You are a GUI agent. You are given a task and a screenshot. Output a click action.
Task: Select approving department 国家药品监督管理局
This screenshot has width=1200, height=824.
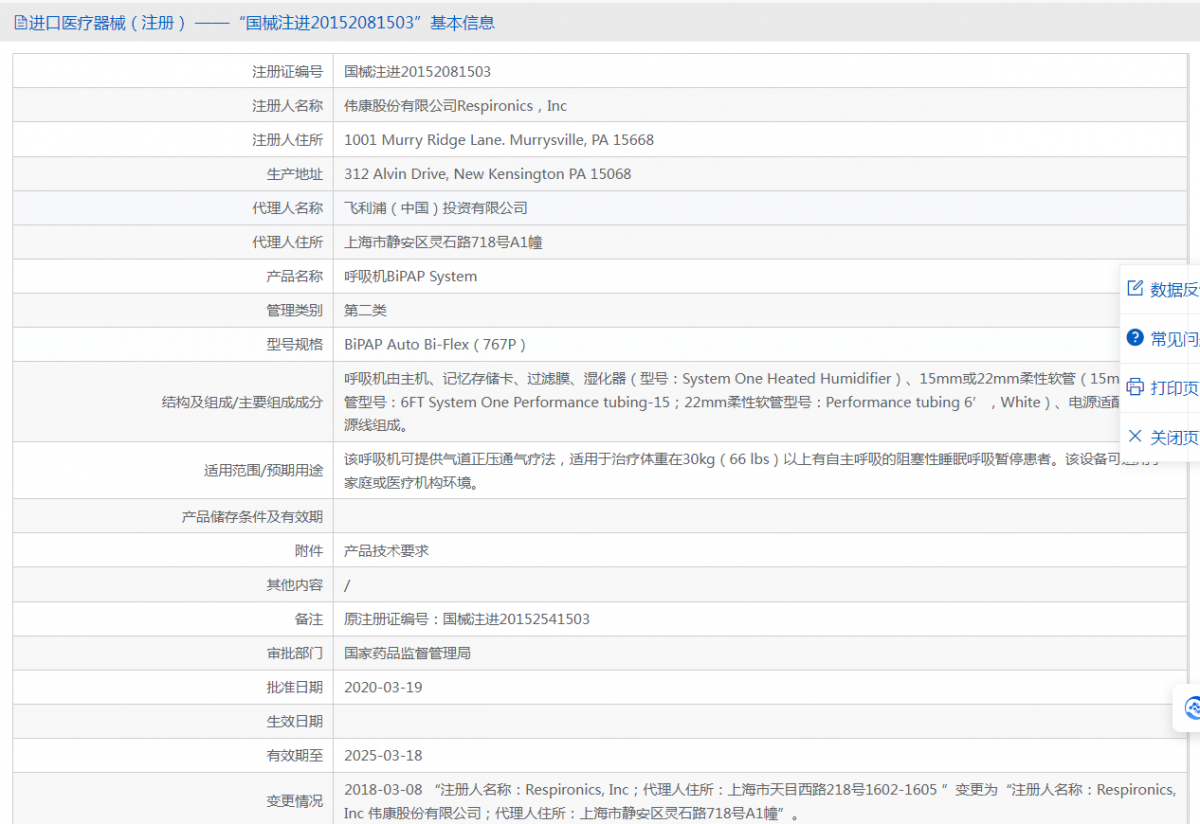407,653
